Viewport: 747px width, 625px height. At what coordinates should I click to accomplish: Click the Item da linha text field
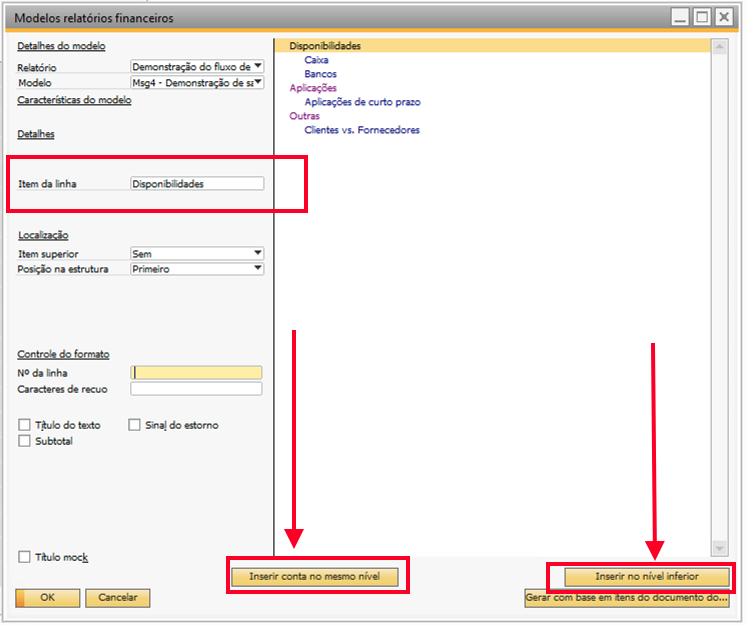tap(197, 184)
